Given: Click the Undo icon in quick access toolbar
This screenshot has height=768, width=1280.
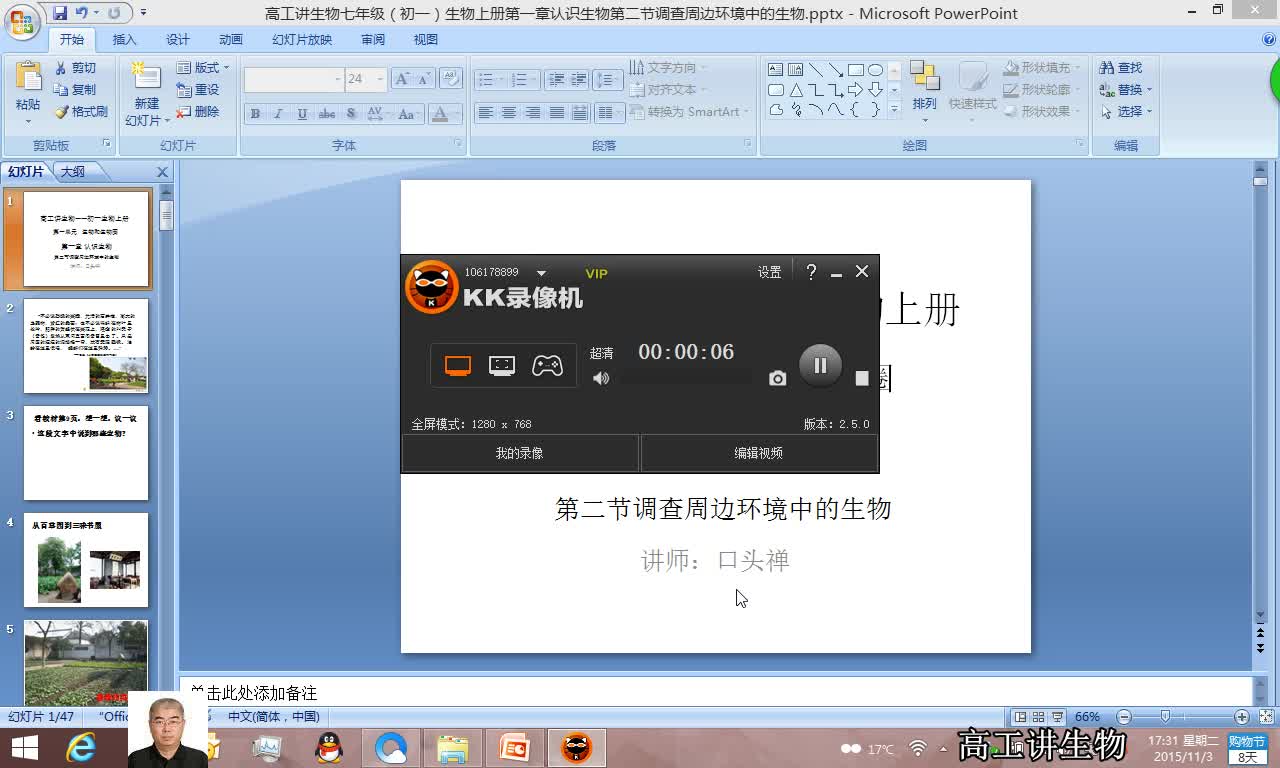Looking at the screenshot, I should coord(82,13).
